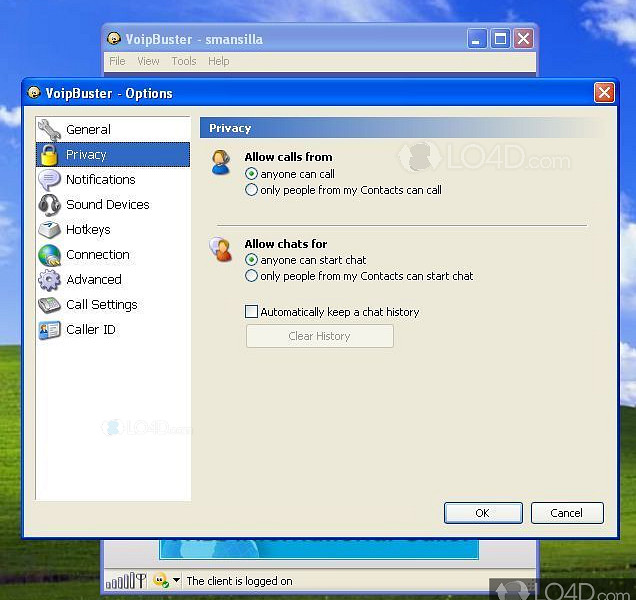
Task: Click the 'Allow calls from' heading
Action: 288,157
